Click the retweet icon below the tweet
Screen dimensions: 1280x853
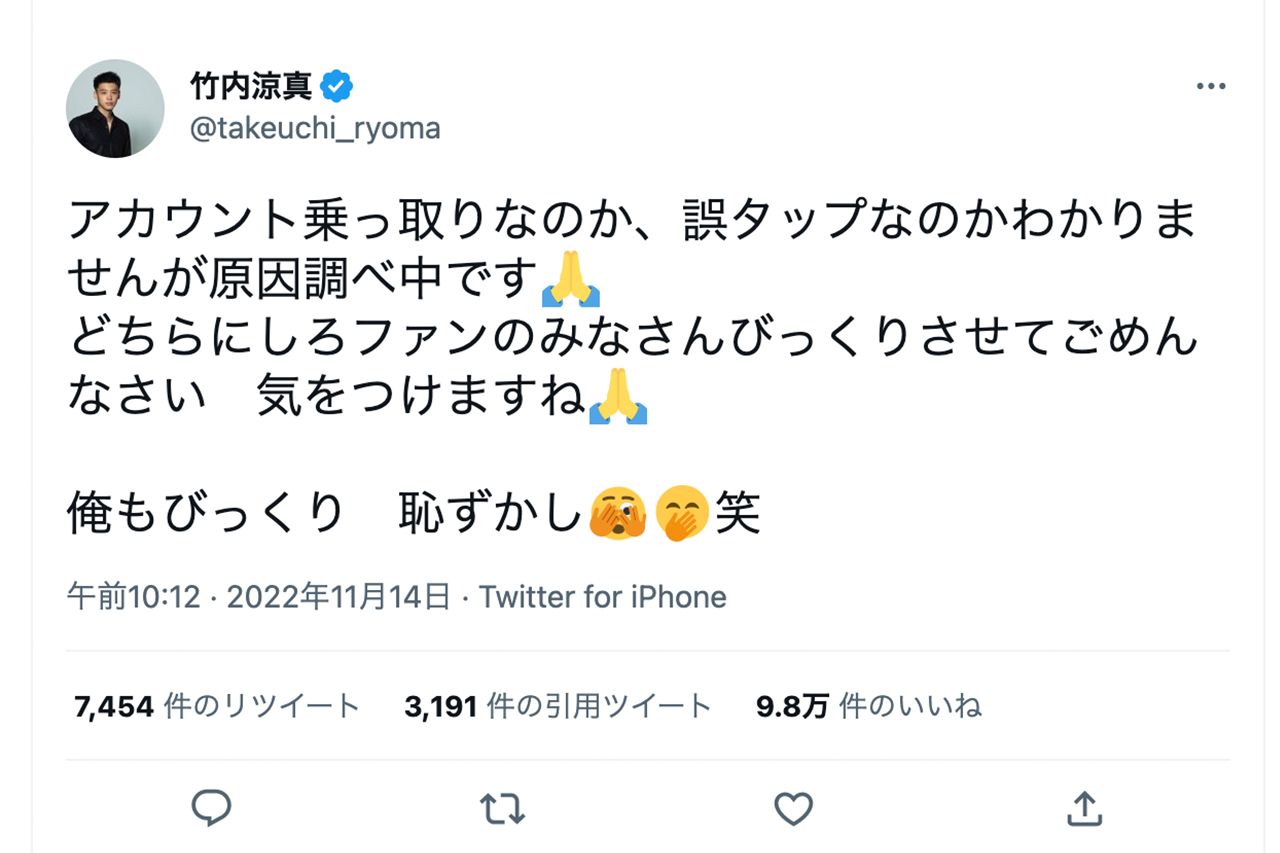(500, 806)
